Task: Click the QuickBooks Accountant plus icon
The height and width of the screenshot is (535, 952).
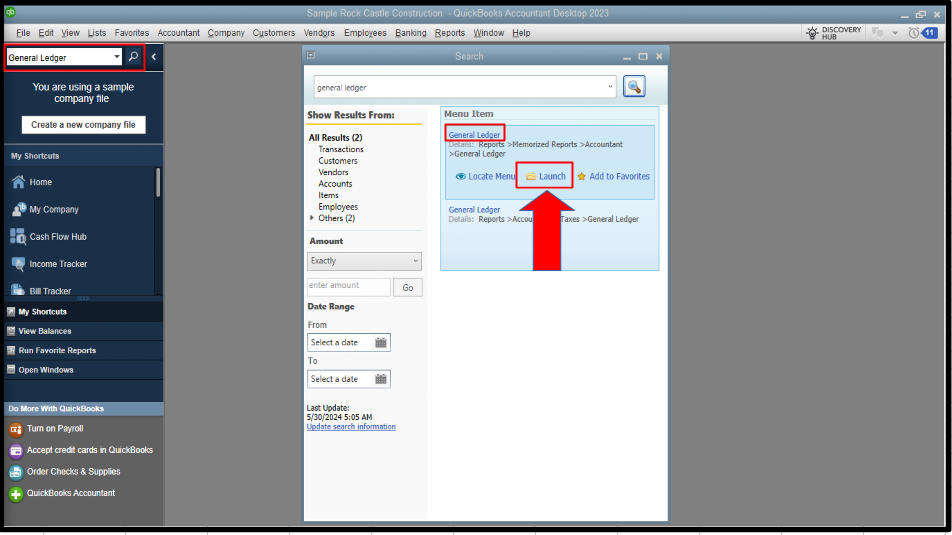Action: pyautogui.click(x=16, y=494)
